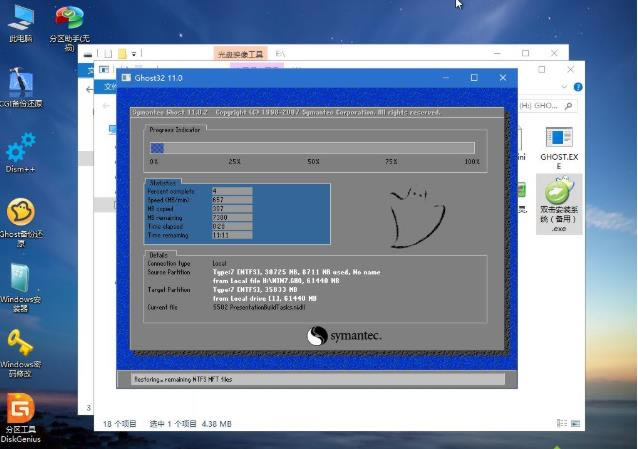
Task: Click the E:\ title of rear Explorer
Action: click(280, 54)
